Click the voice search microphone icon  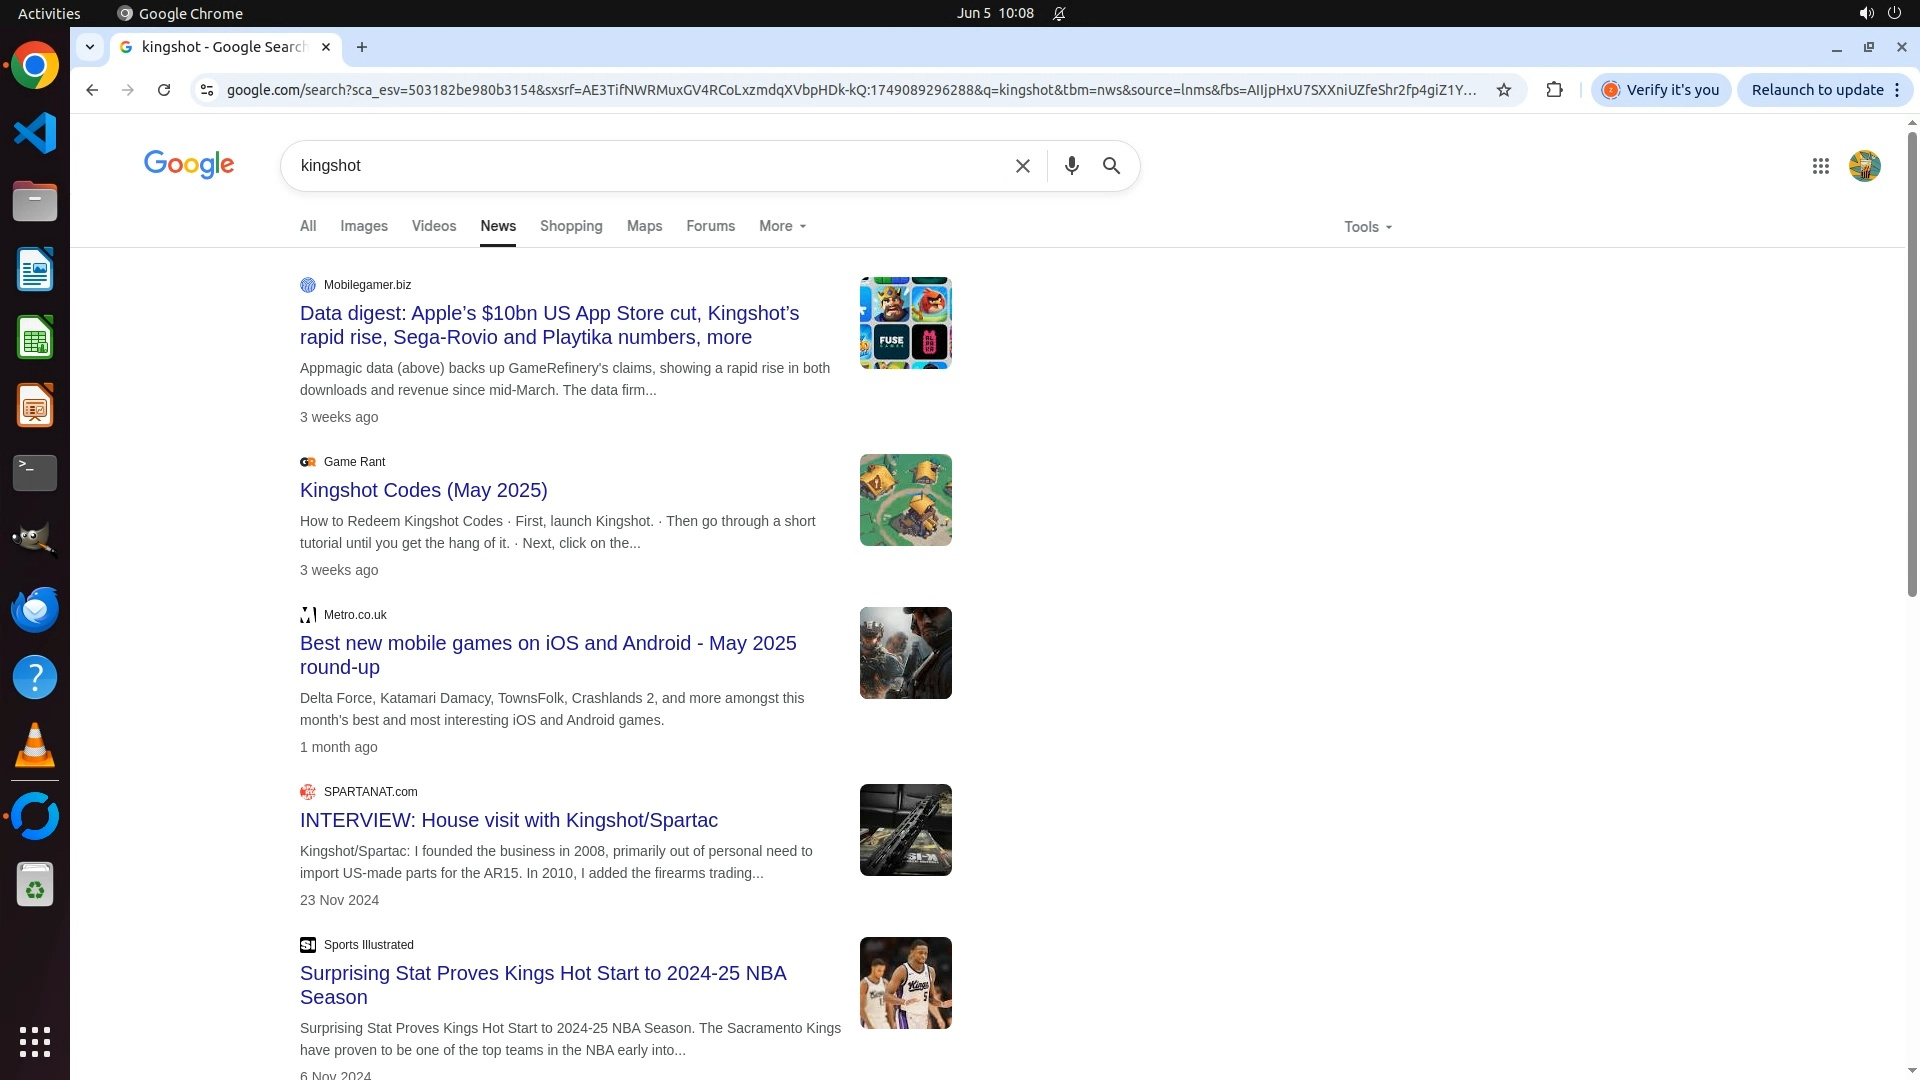coord(1071,166)
